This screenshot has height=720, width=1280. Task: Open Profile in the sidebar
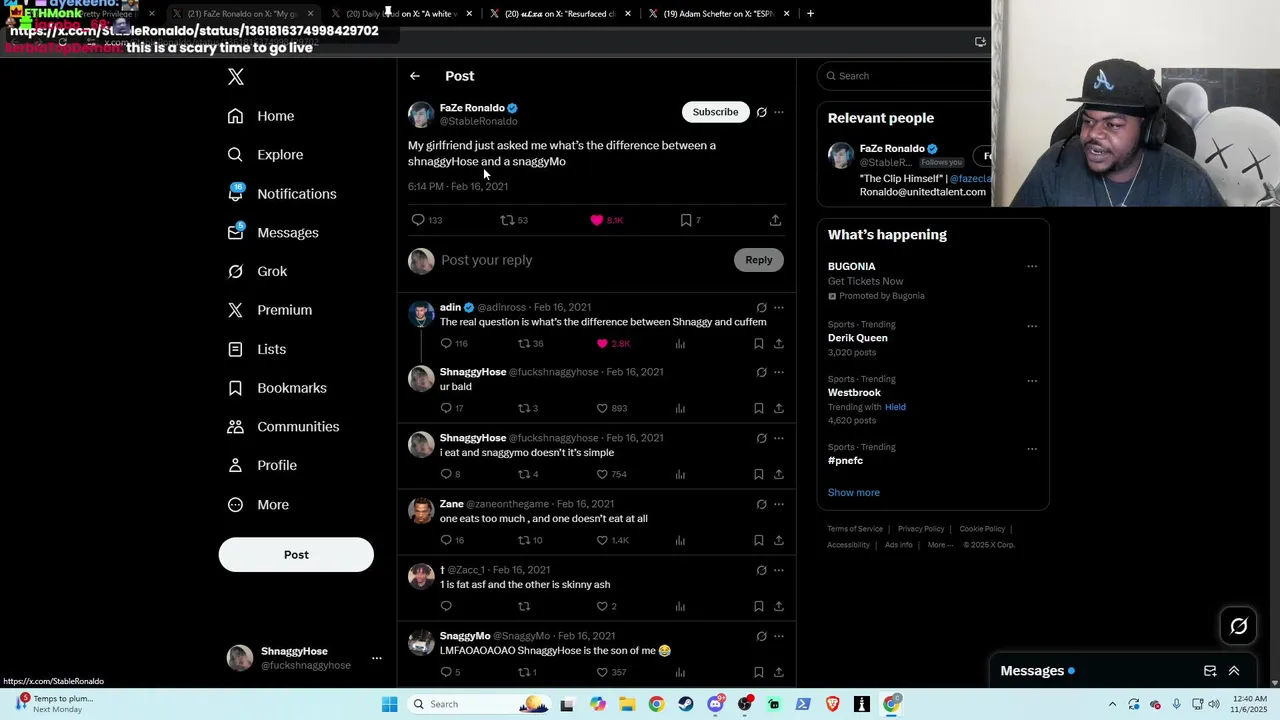(262, 465)
